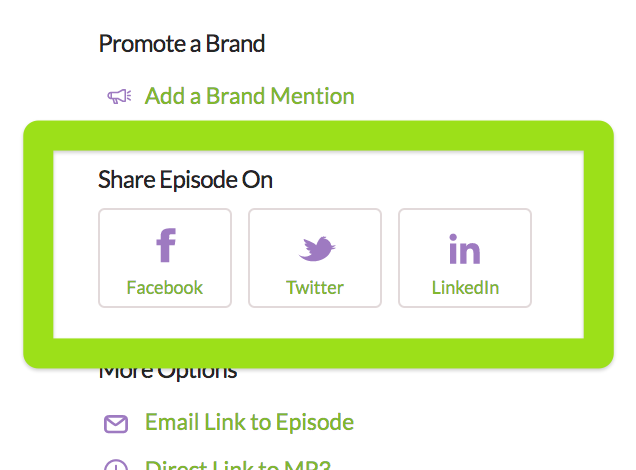Click the Twitter bird logo
The width and height of the screenshot is (636, 470).
click(x=316, y=248)
